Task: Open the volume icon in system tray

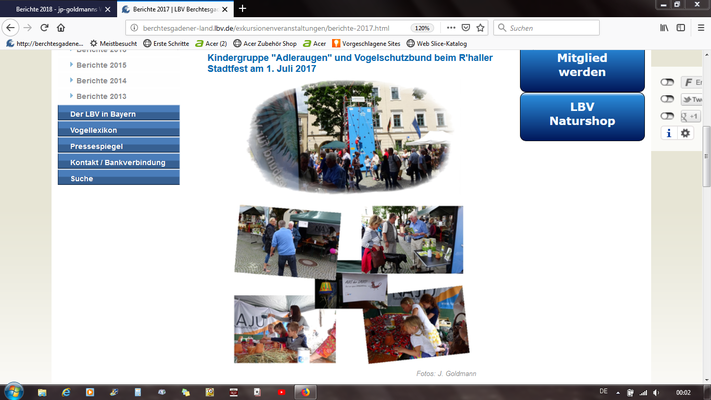Action: tap(656, 393)
